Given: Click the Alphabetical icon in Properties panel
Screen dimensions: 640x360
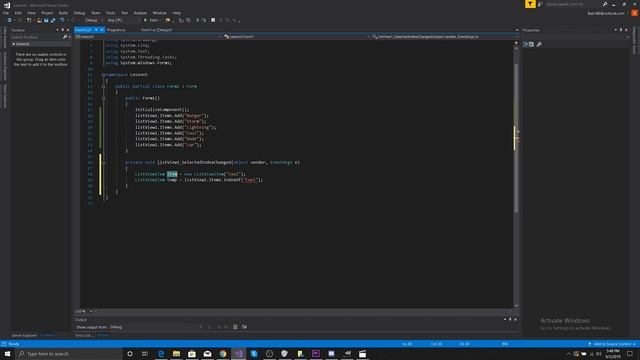Looking at the screenshot, I should 531,44.
